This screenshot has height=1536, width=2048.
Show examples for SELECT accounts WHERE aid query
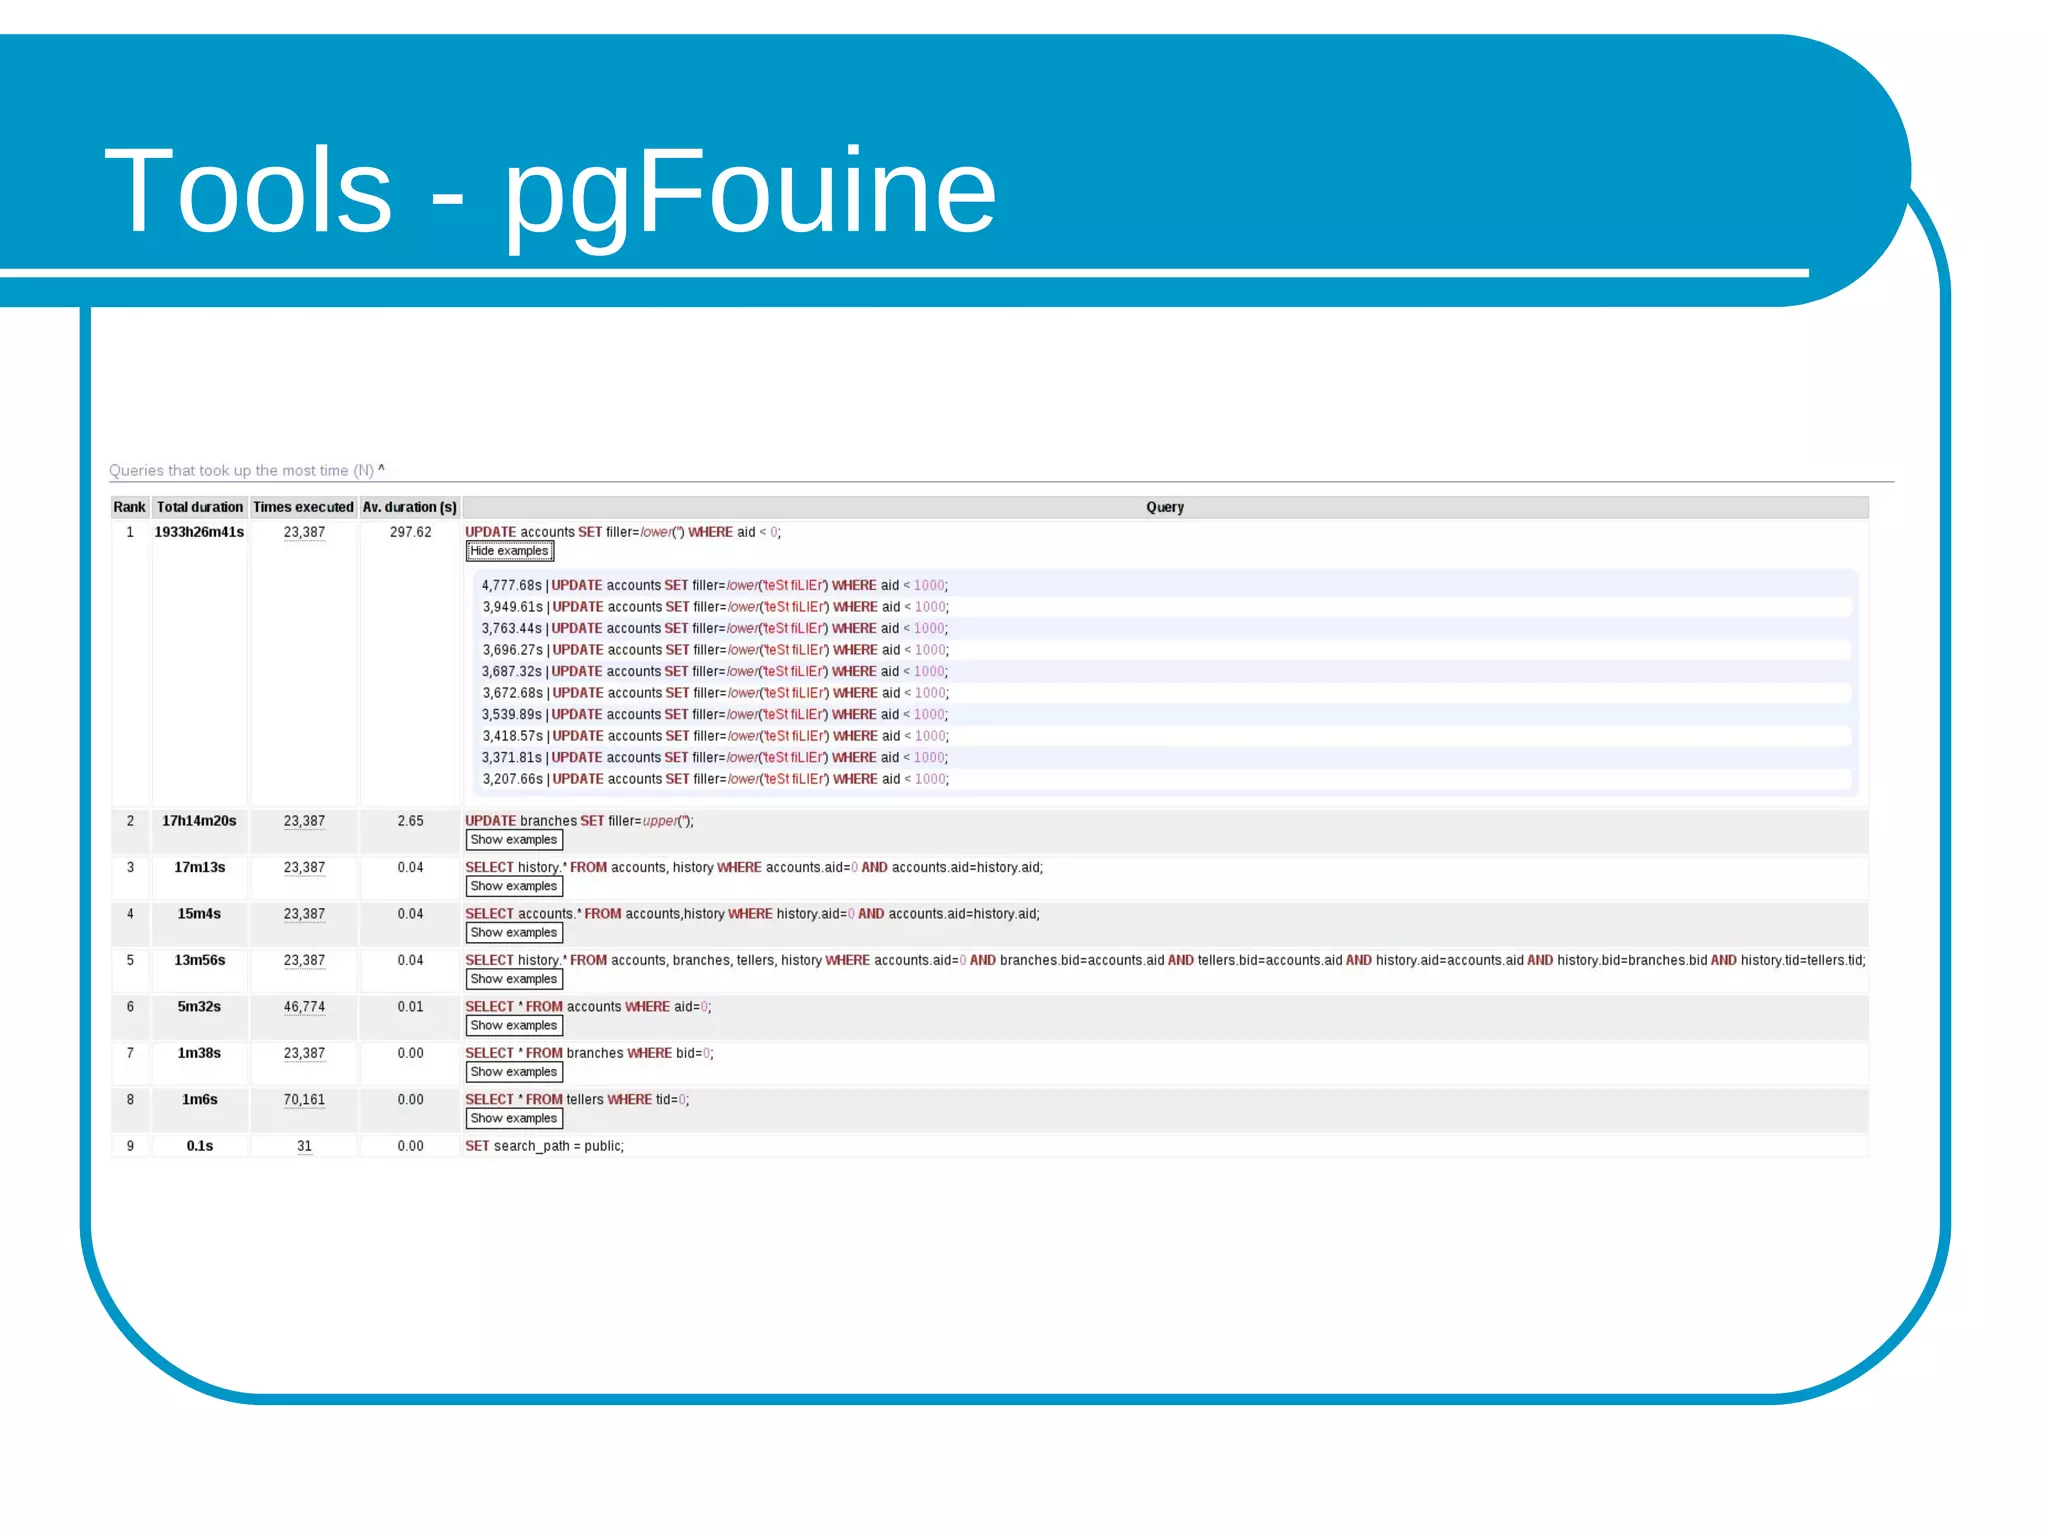tap(514, 1025)
